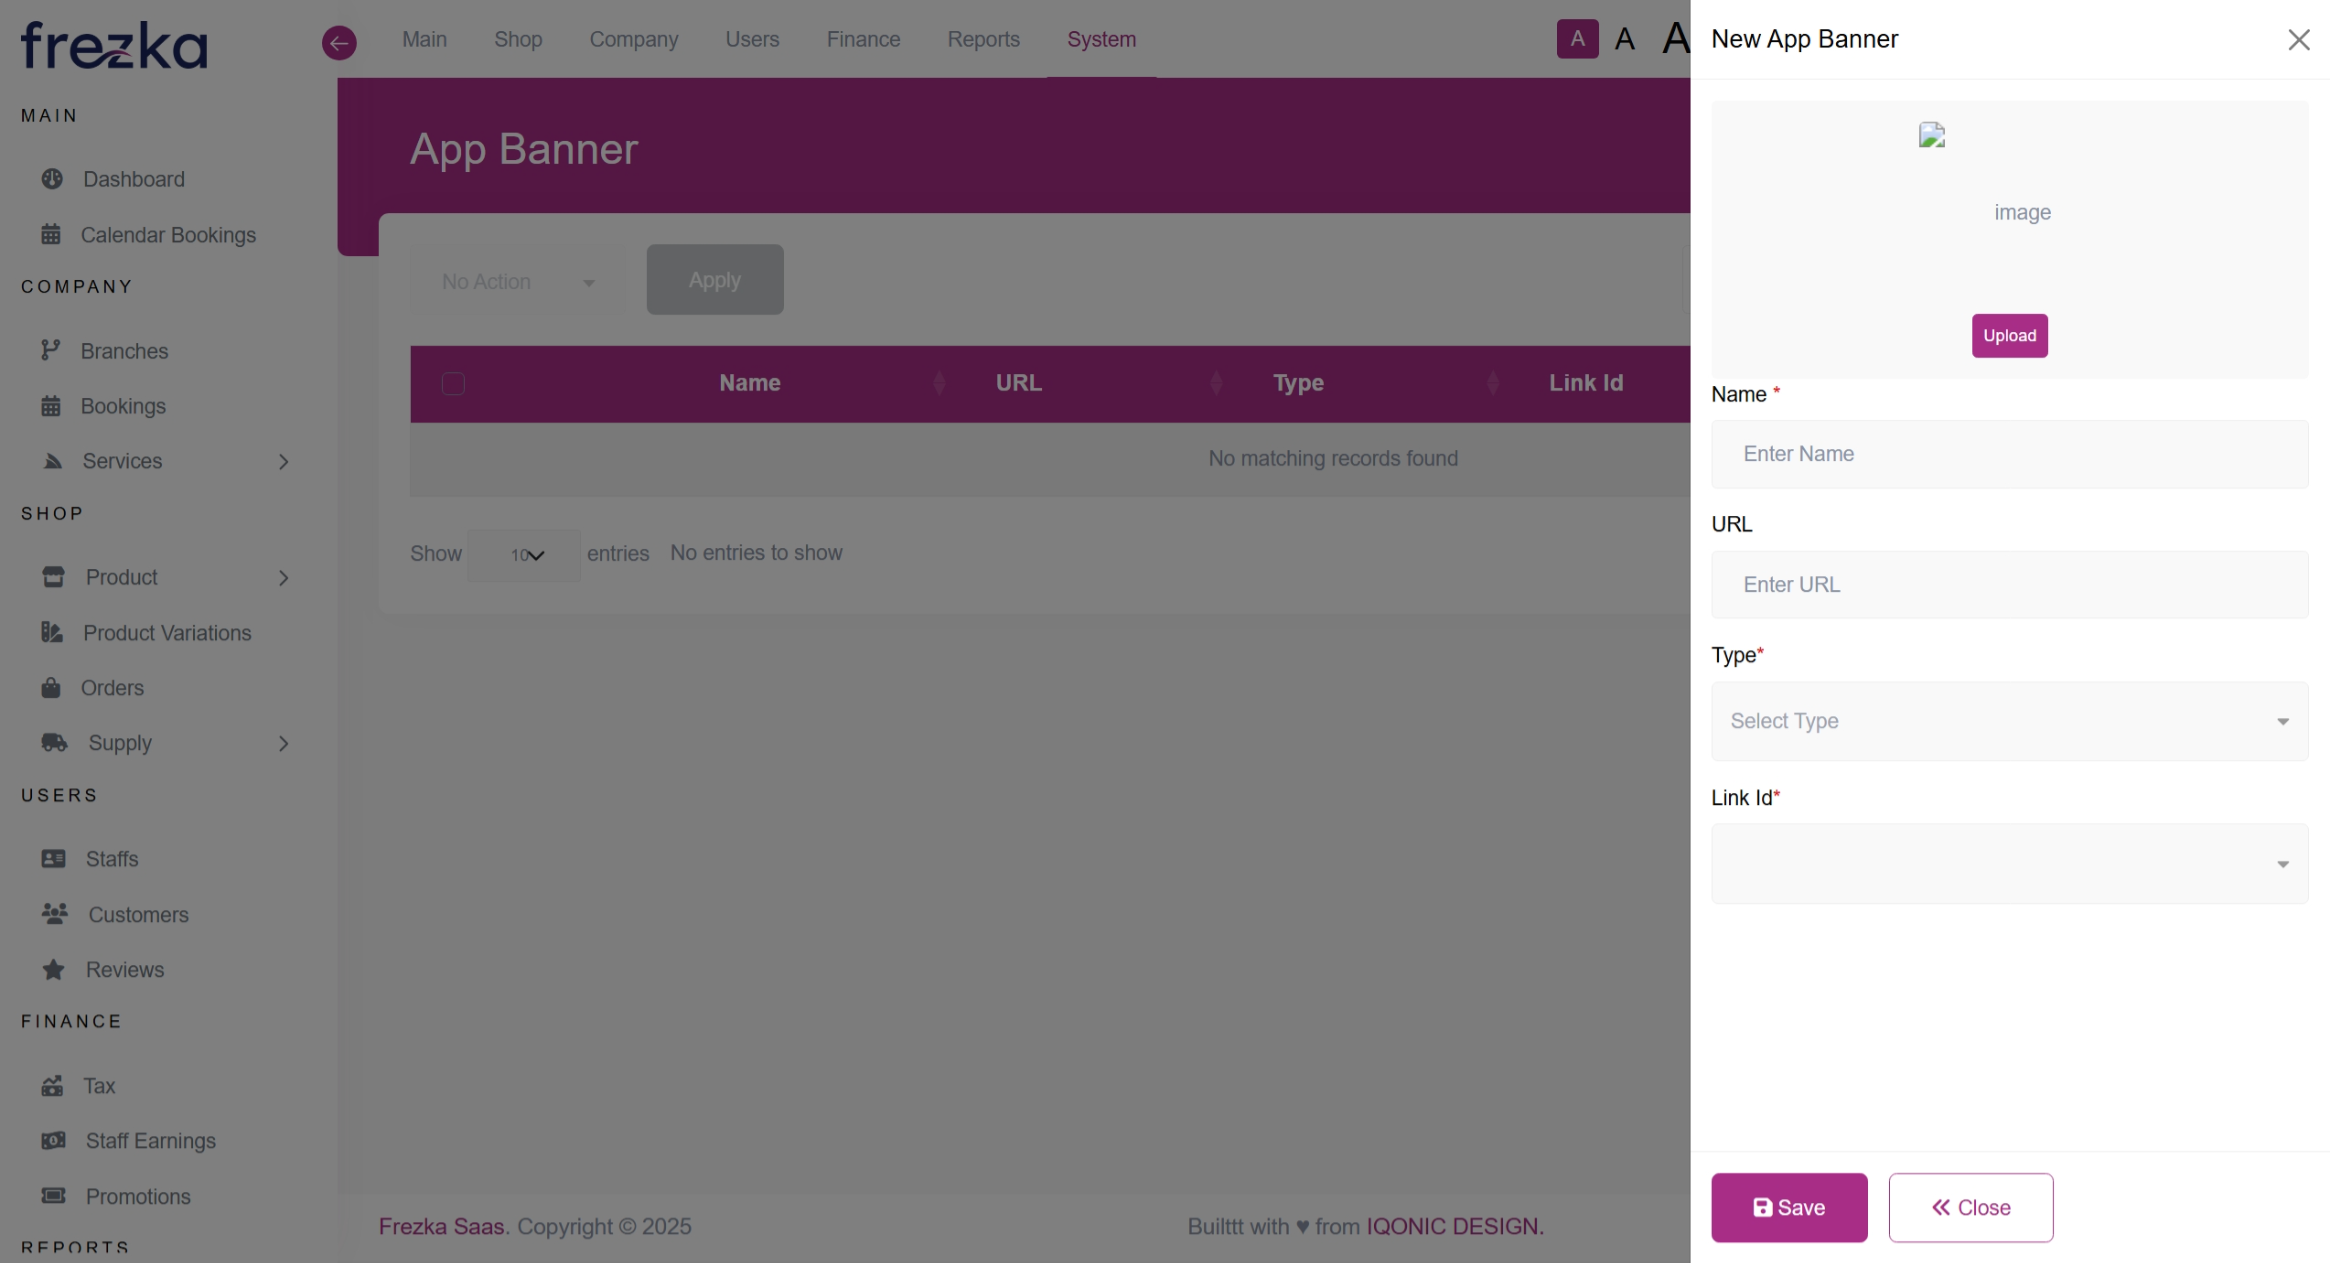Click the Upload image button
Screen dimensions: 2330x1263
(2009, 336)
